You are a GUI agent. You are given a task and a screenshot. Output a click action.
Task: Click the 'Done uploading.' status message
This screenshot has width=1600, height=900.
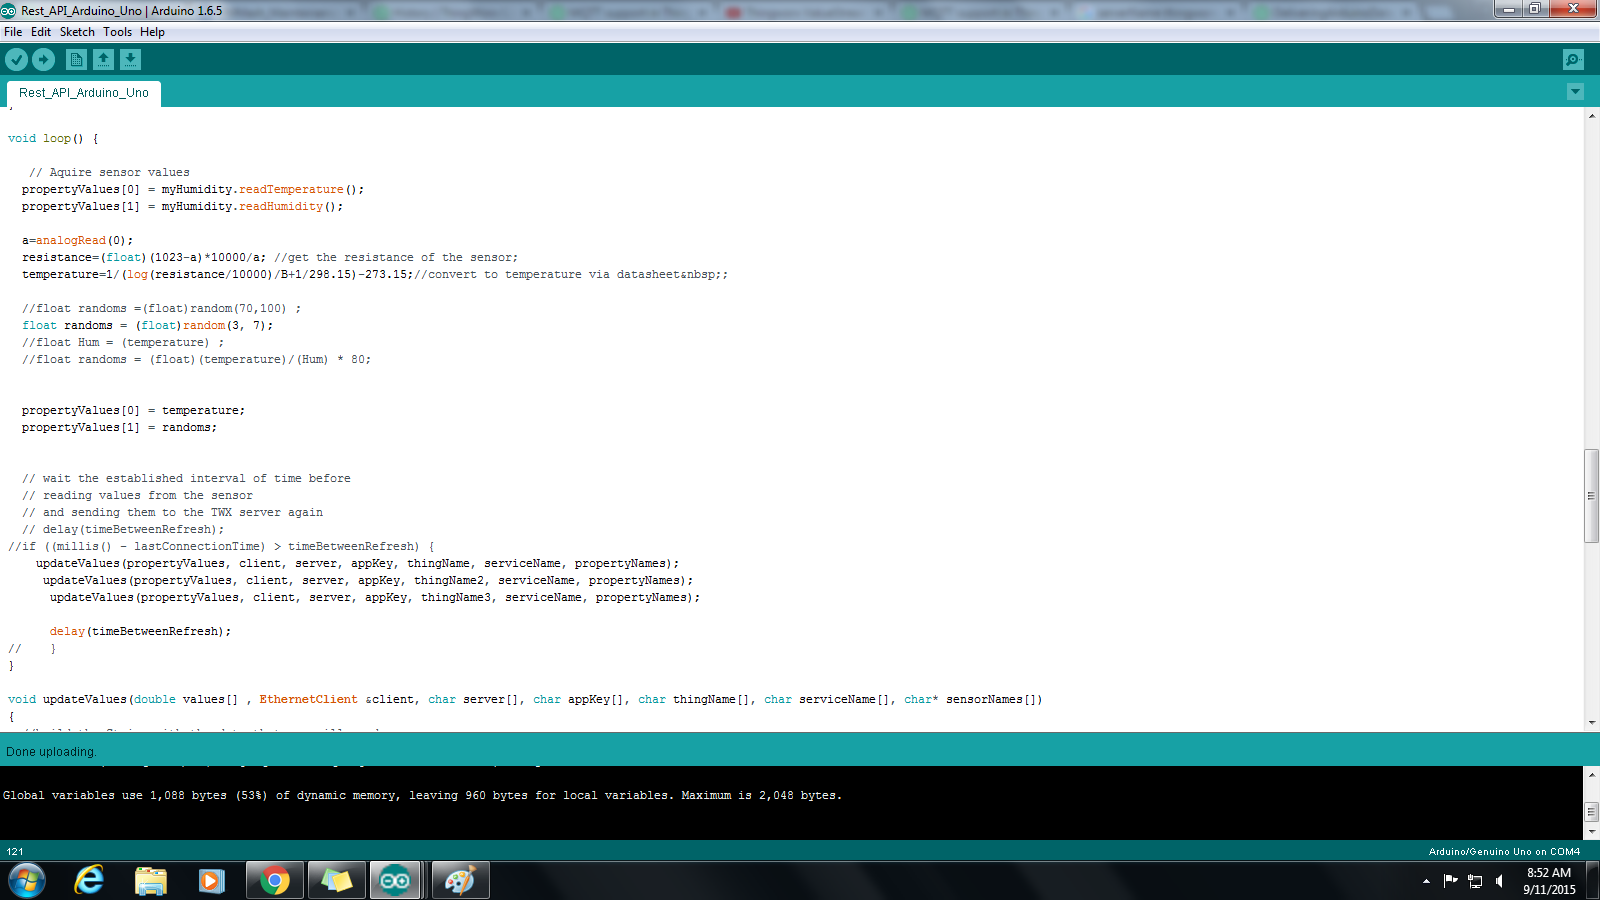(x=51, y=752)
